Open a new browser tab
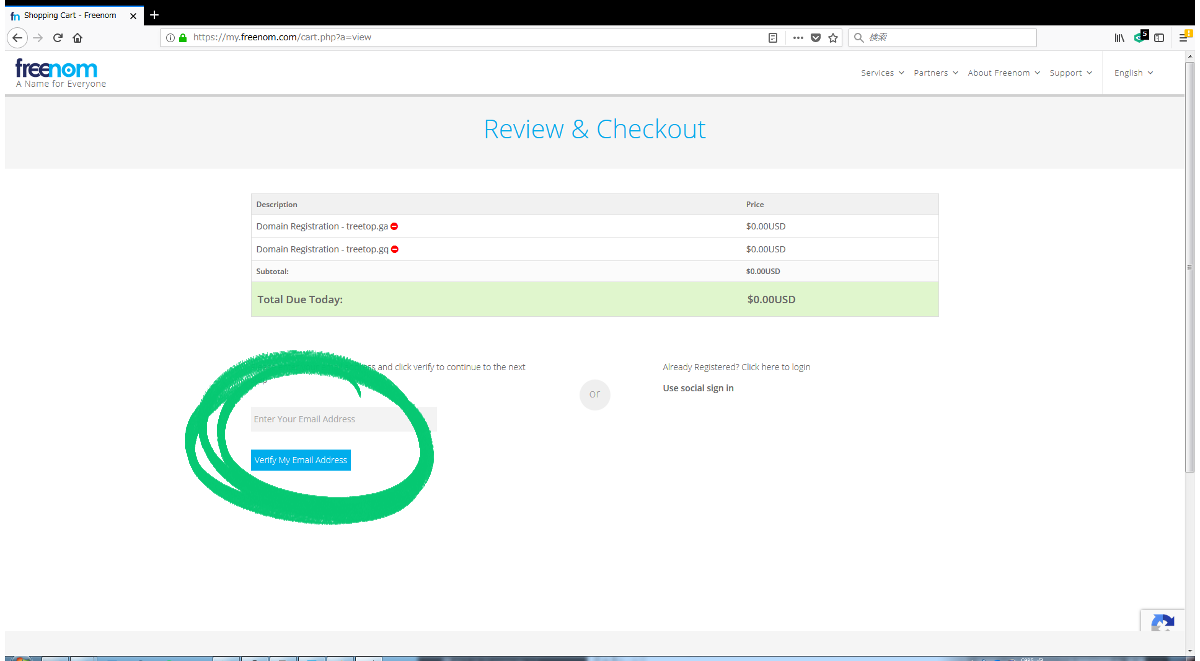1200x661 pixels. coord(154,15)
